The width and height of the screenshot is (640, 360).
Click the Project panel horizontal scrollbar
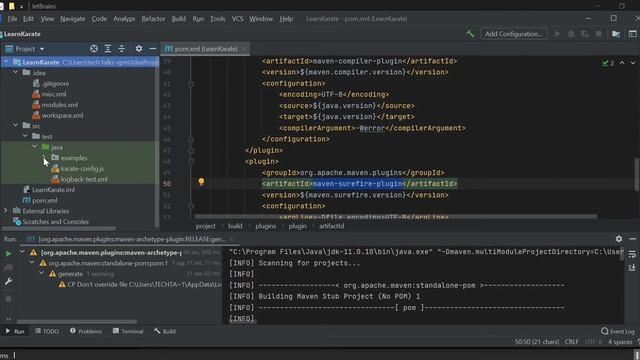(x=59, y=229)
